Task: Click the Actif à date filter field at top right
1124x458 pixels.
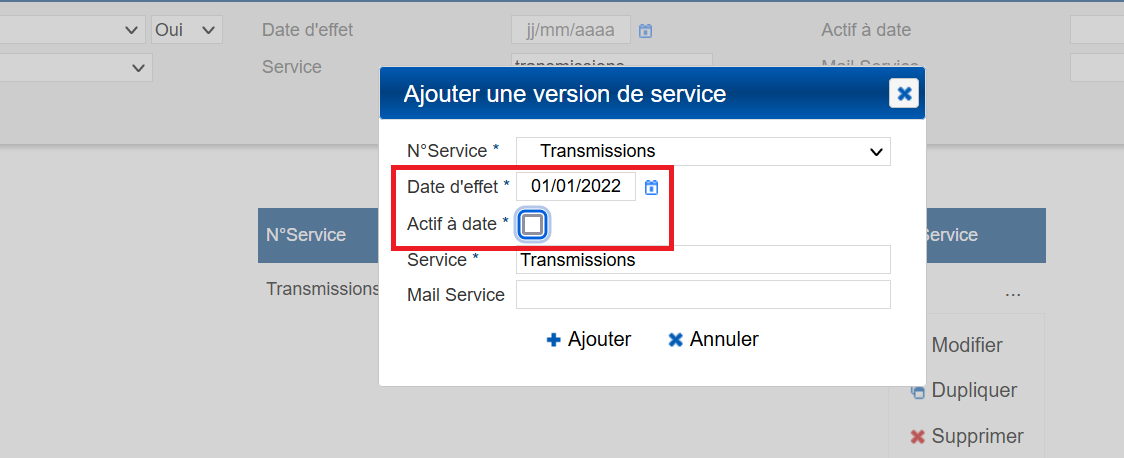Action: 1096,30
